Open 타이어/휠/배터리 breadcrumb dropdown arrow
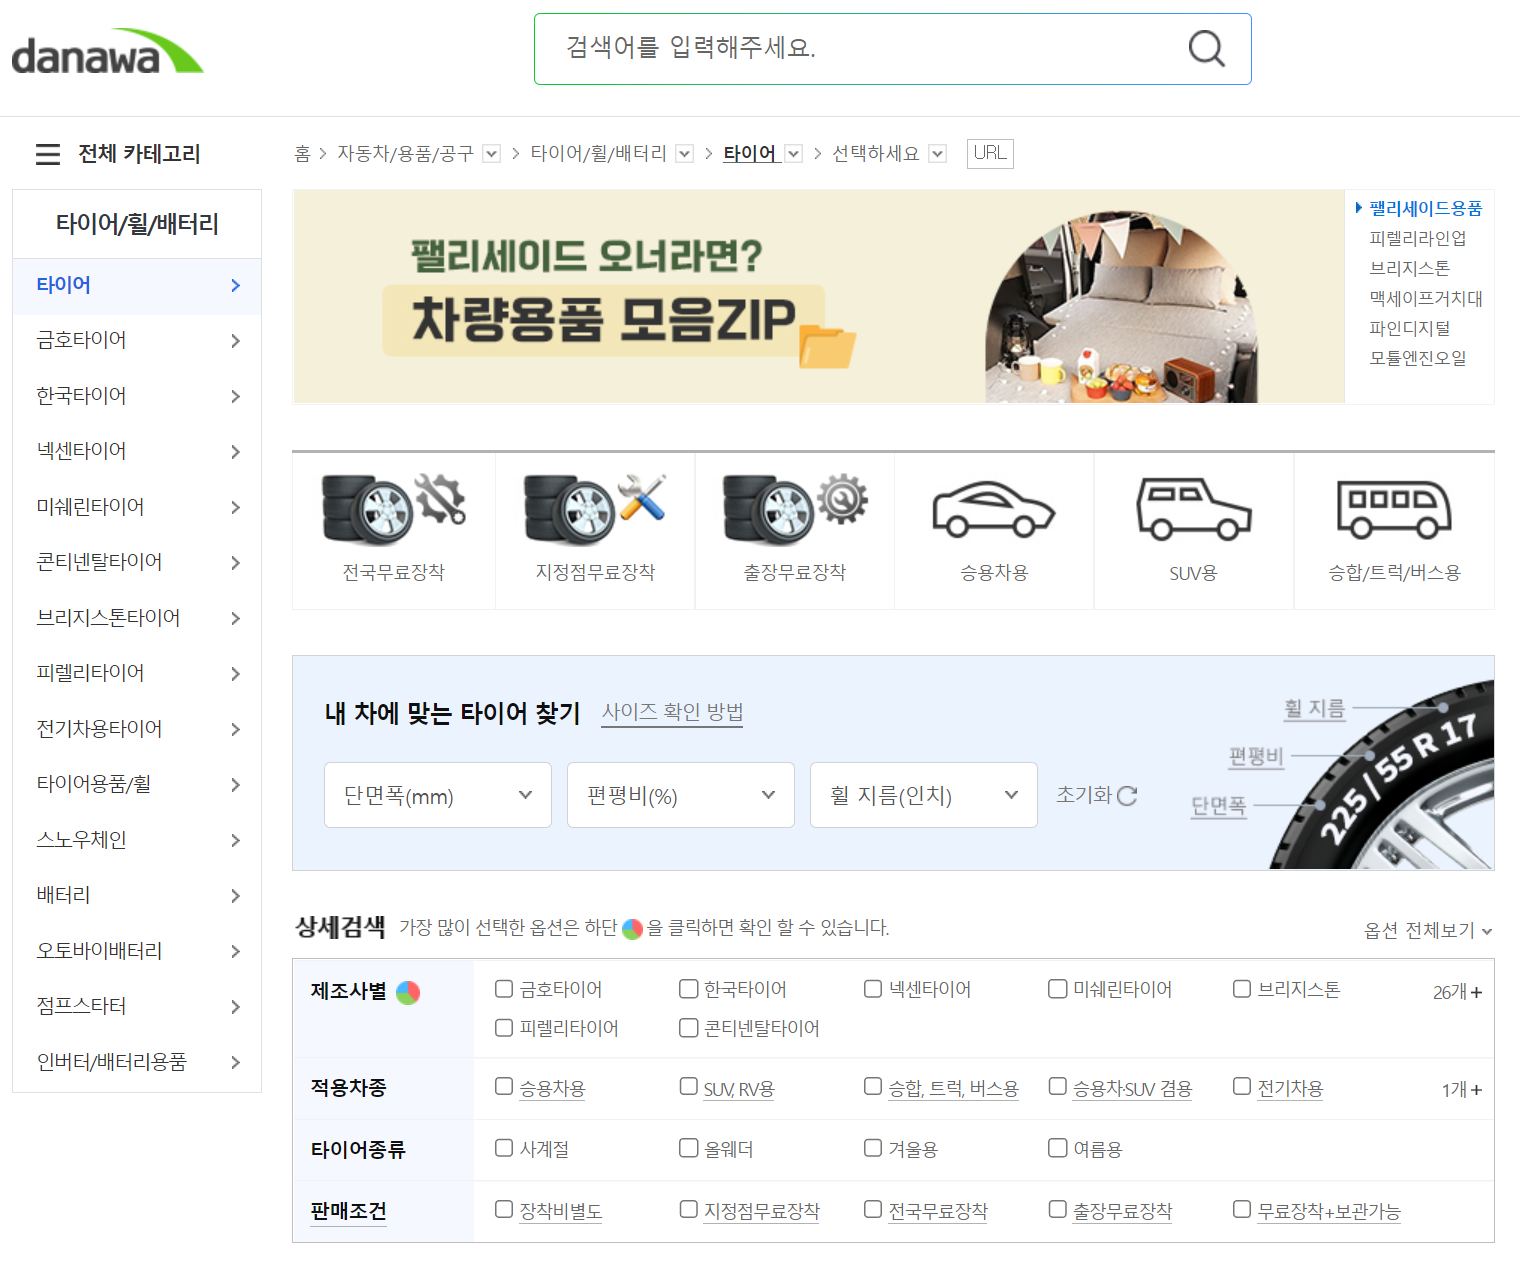This screenshot has width=1520, height=1269. (685, 154)
